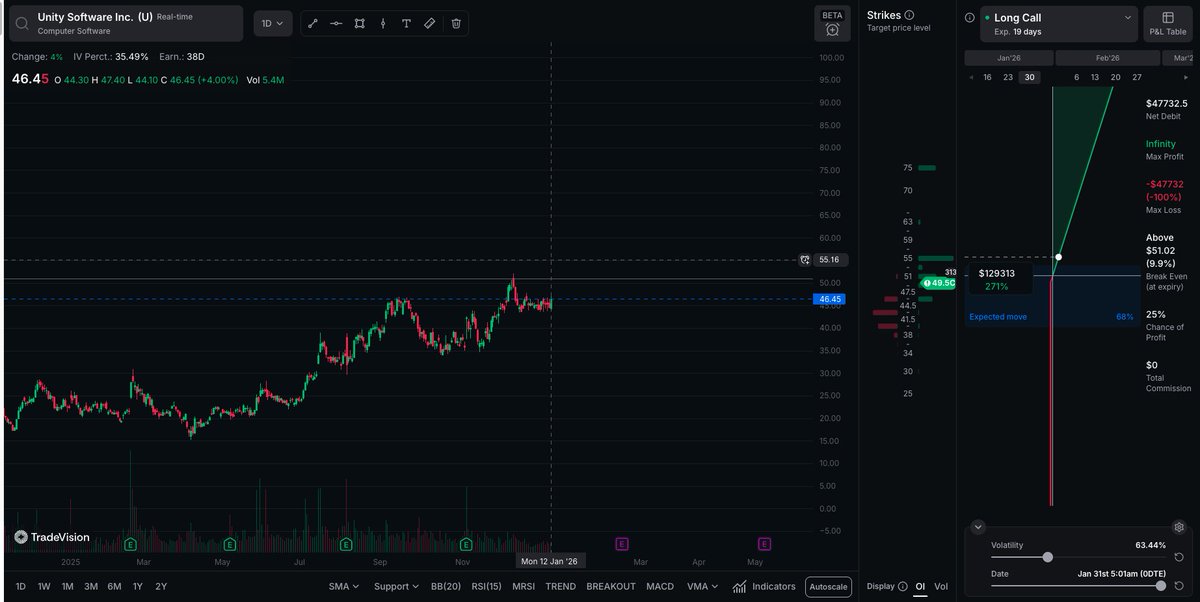Open the Support indicator dropdown

[x=397, y=587]
